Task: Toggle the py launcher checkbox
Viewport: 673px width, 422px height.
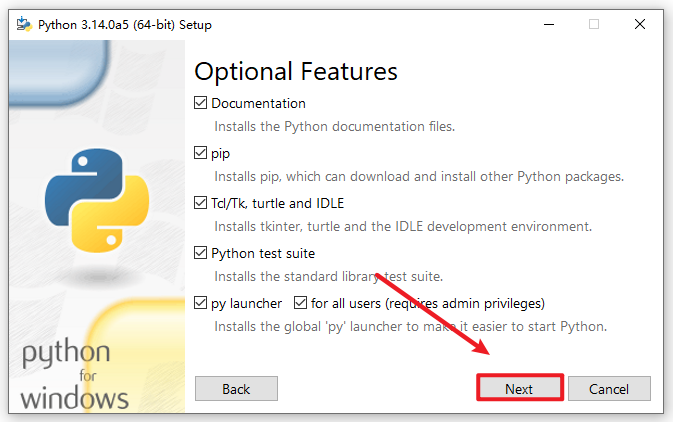Action: pyautogui.click(x=201, y=303)
